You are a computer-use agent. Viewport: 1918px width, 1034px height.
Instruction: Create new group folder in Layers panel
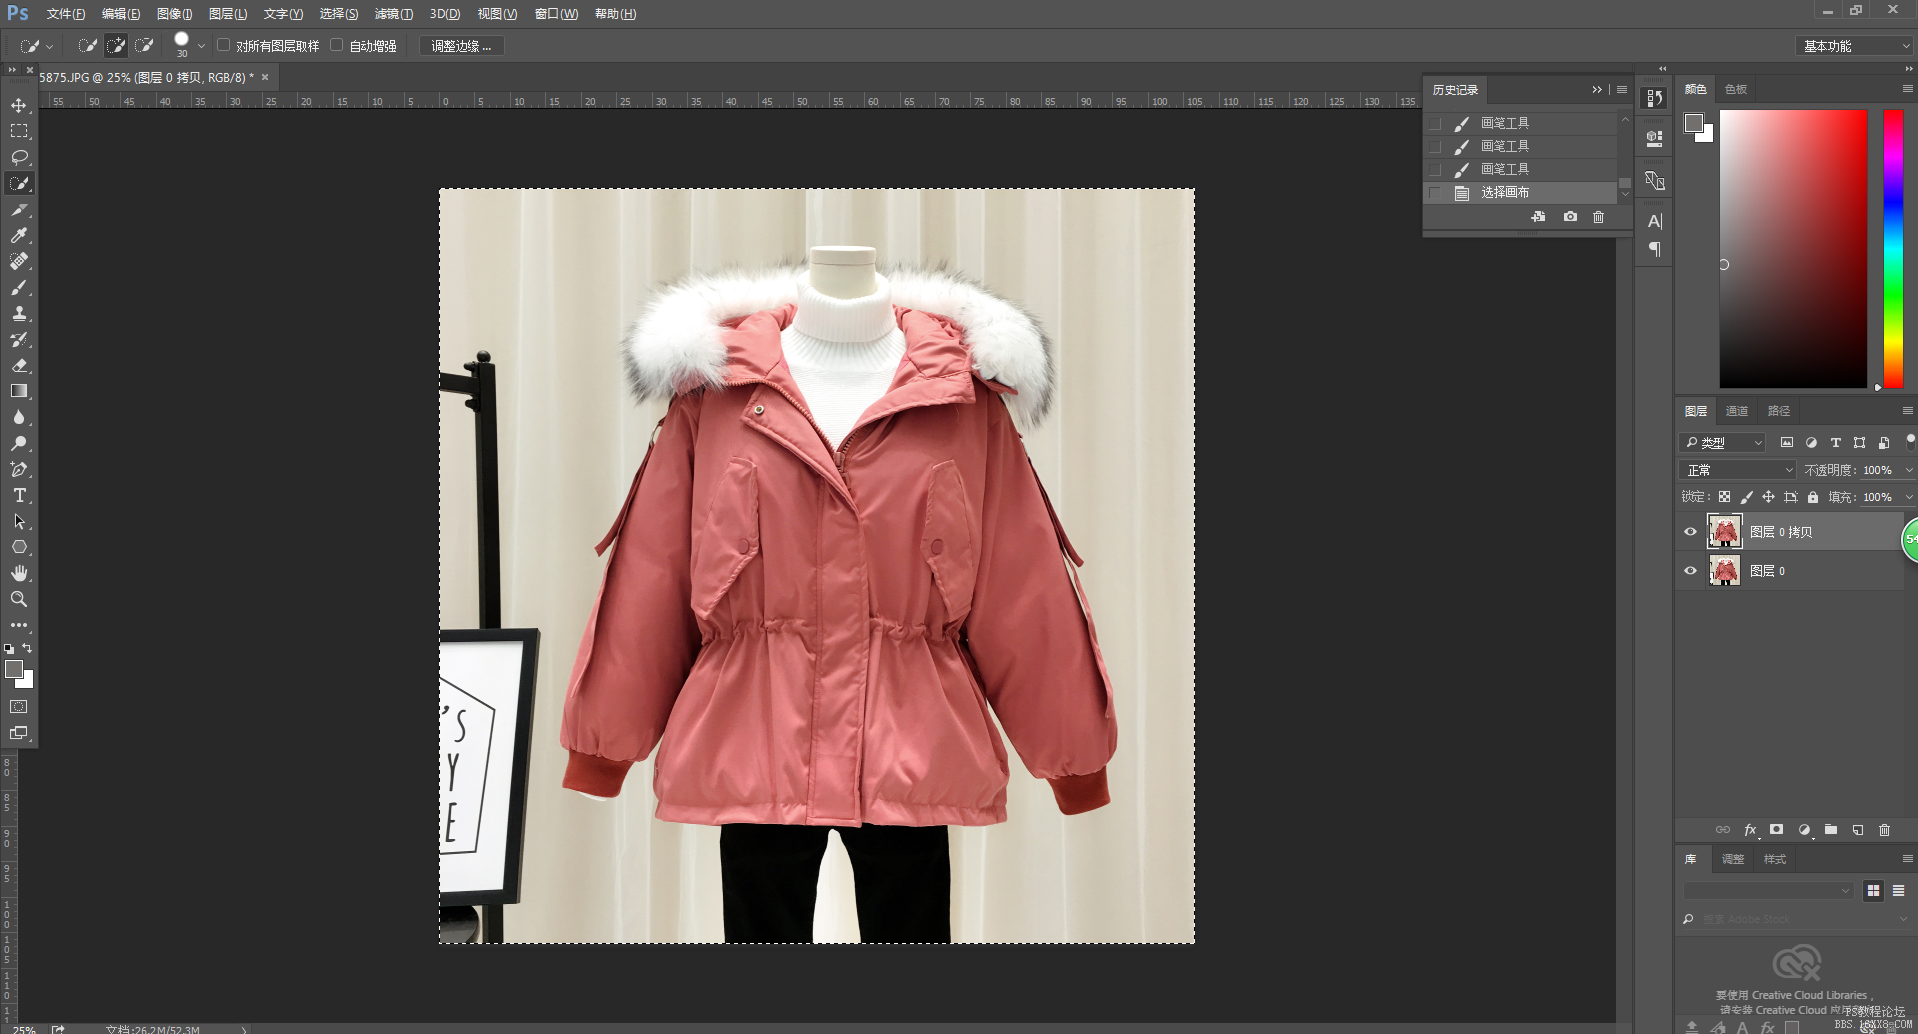[1831, 830]
